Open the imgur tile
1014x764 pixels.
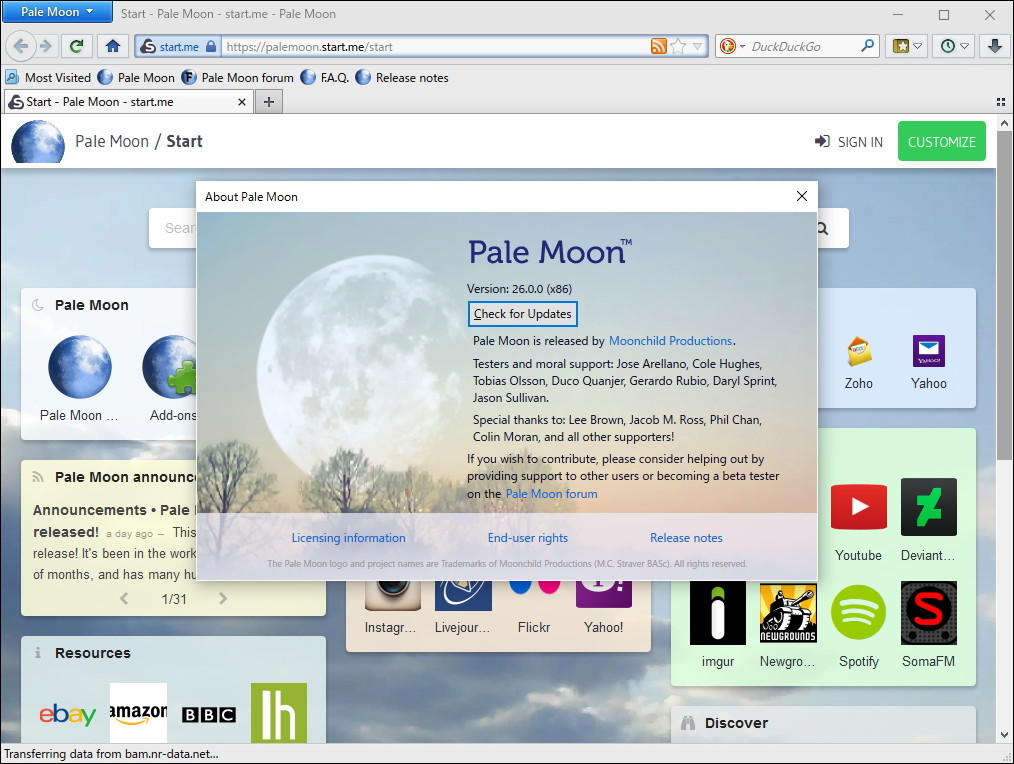tap(717, 613)
